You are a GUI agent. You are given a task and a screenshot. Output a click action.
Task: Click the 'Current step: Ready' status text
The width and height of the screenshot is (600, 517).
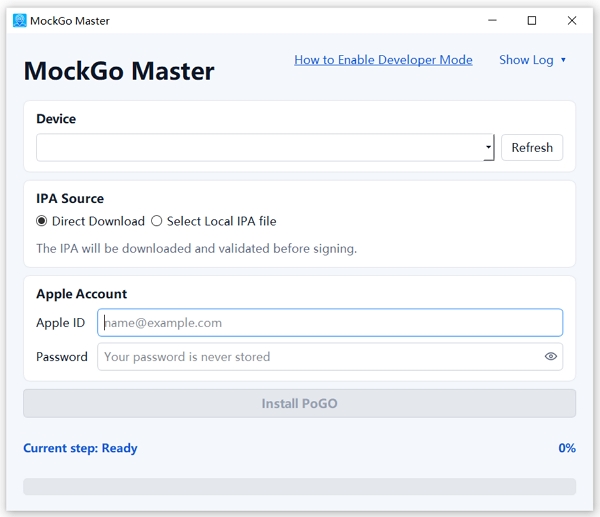[80, 448]
